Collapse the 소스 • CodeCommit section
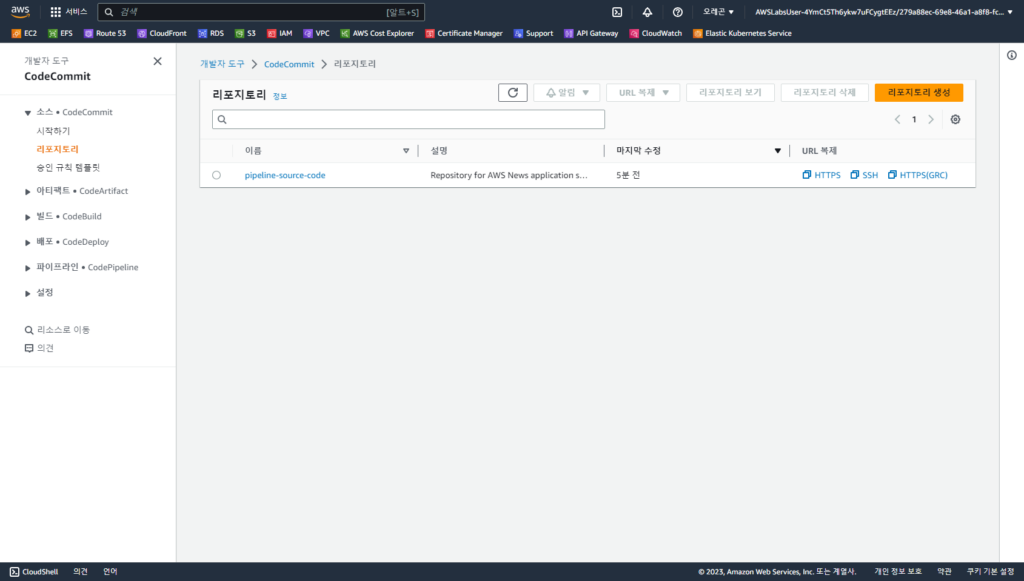1024x581 pixels. pyautogui.click(x=27, y=113)
